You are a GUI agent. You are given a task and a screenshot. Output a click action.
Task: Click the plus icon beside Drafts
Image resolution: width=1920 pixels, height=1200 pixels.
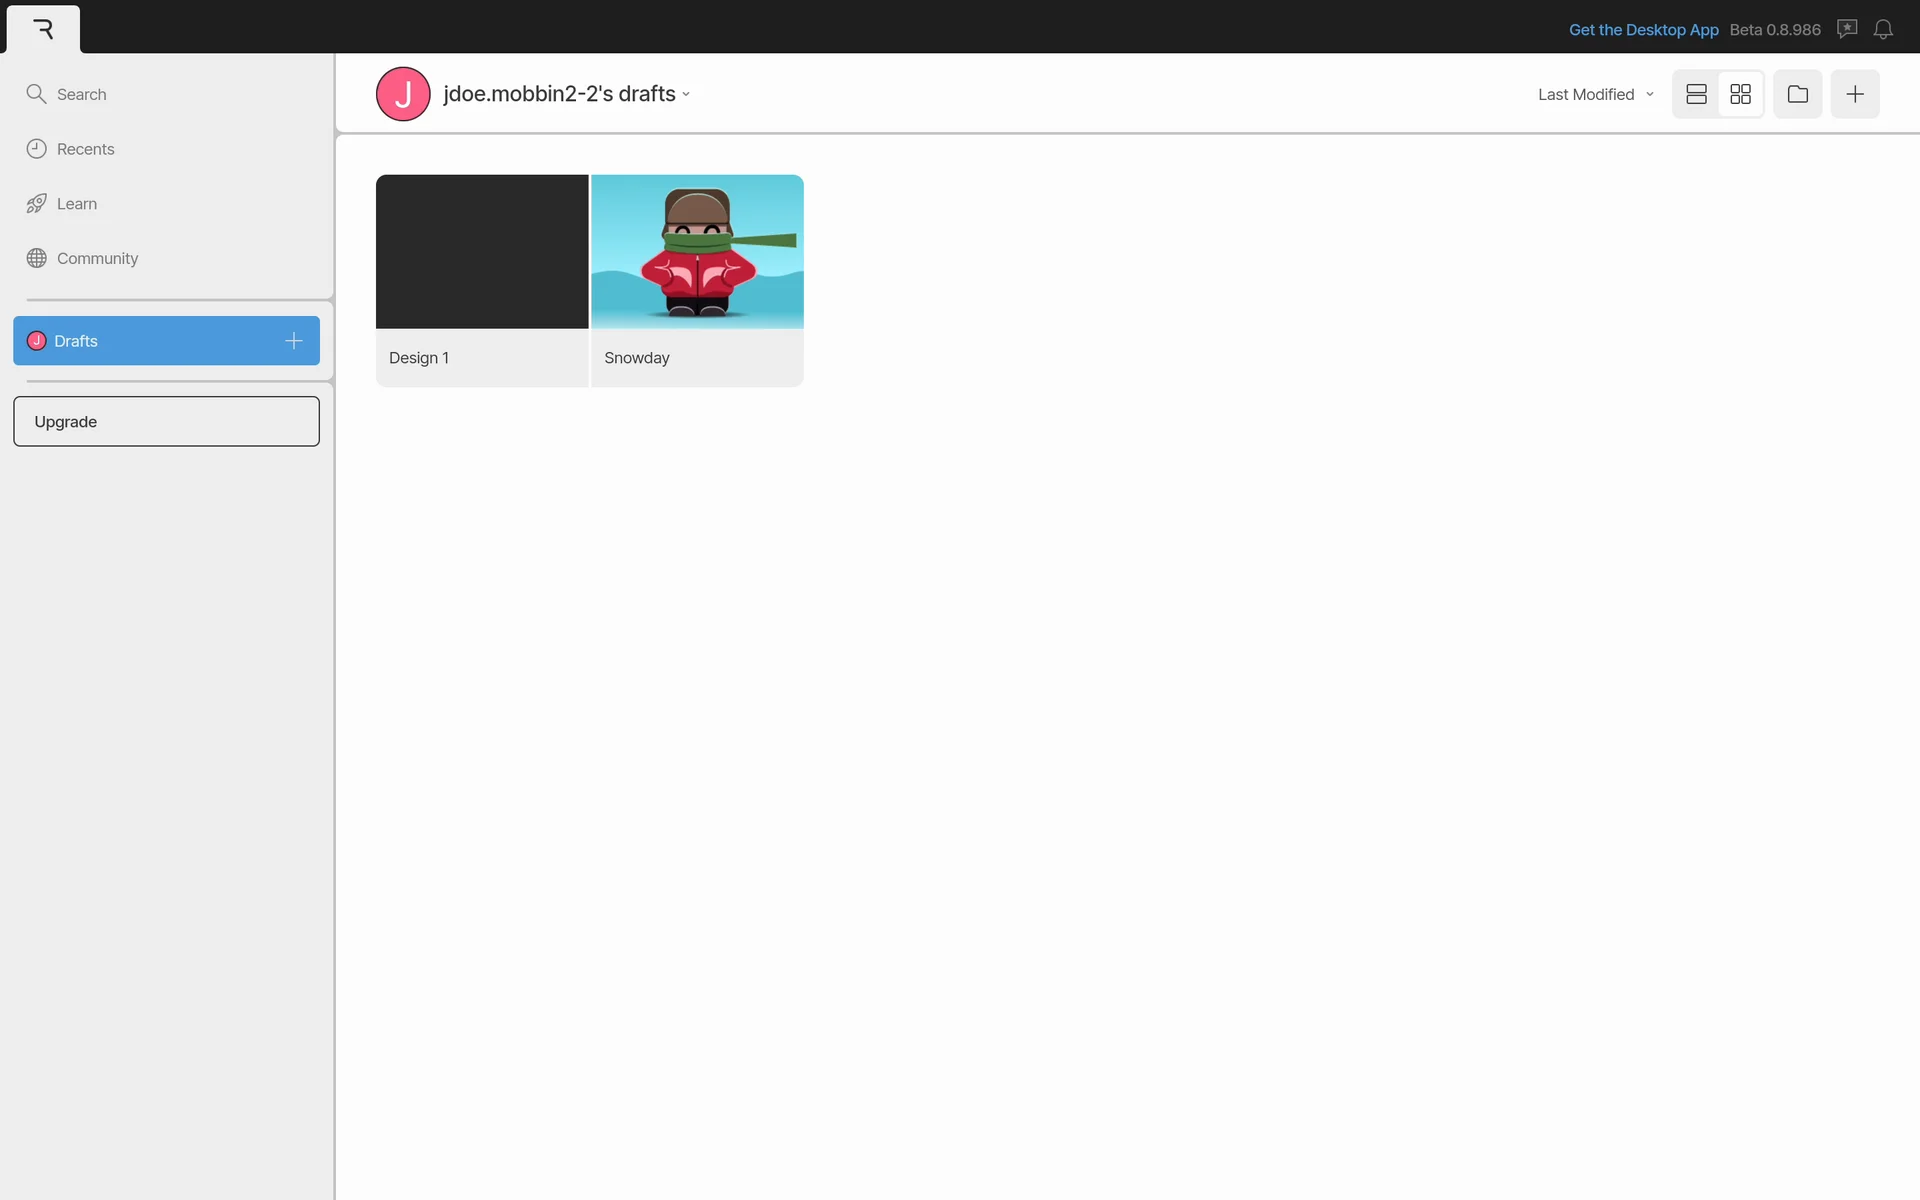coord(293,341)
